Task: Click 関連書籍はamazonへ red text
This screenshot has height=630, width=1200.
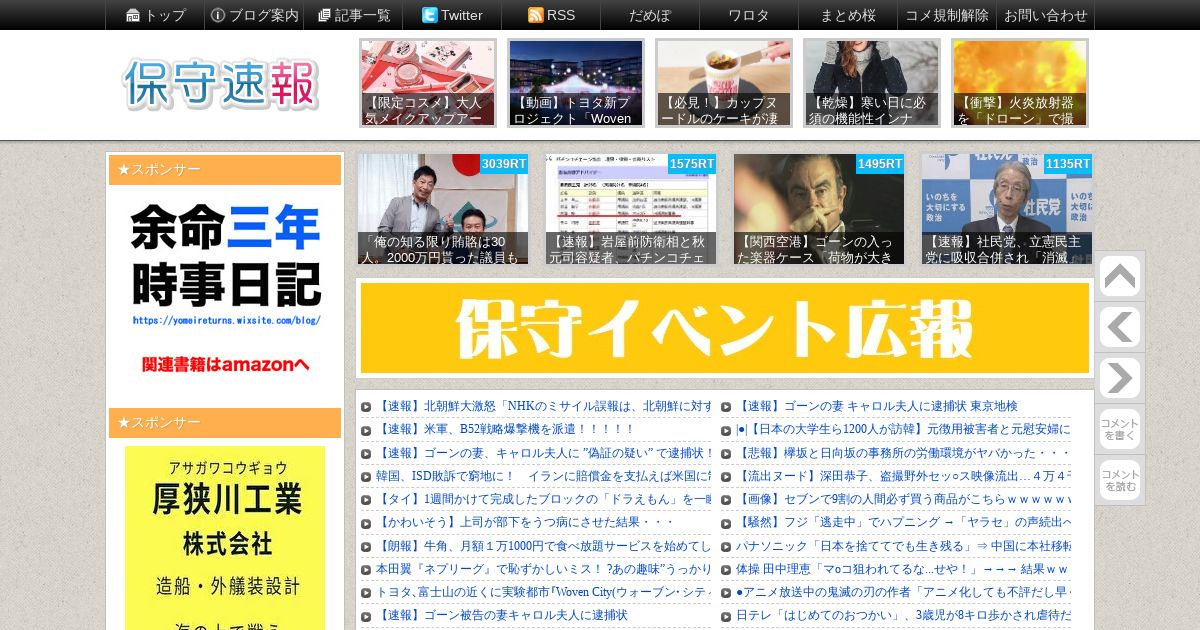Action: click(226, 364)
